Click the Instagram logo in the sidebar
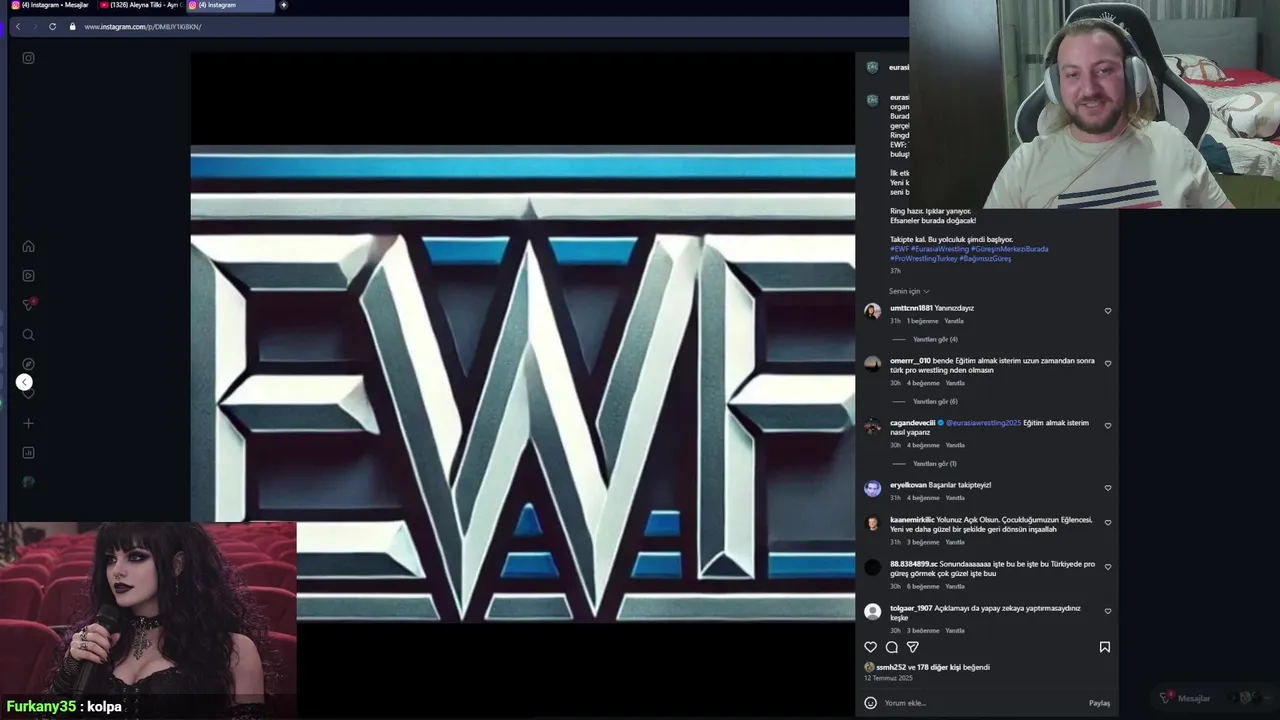Image resolution: width=1280 pixels, height=720 pixels. tap(28, 58)
